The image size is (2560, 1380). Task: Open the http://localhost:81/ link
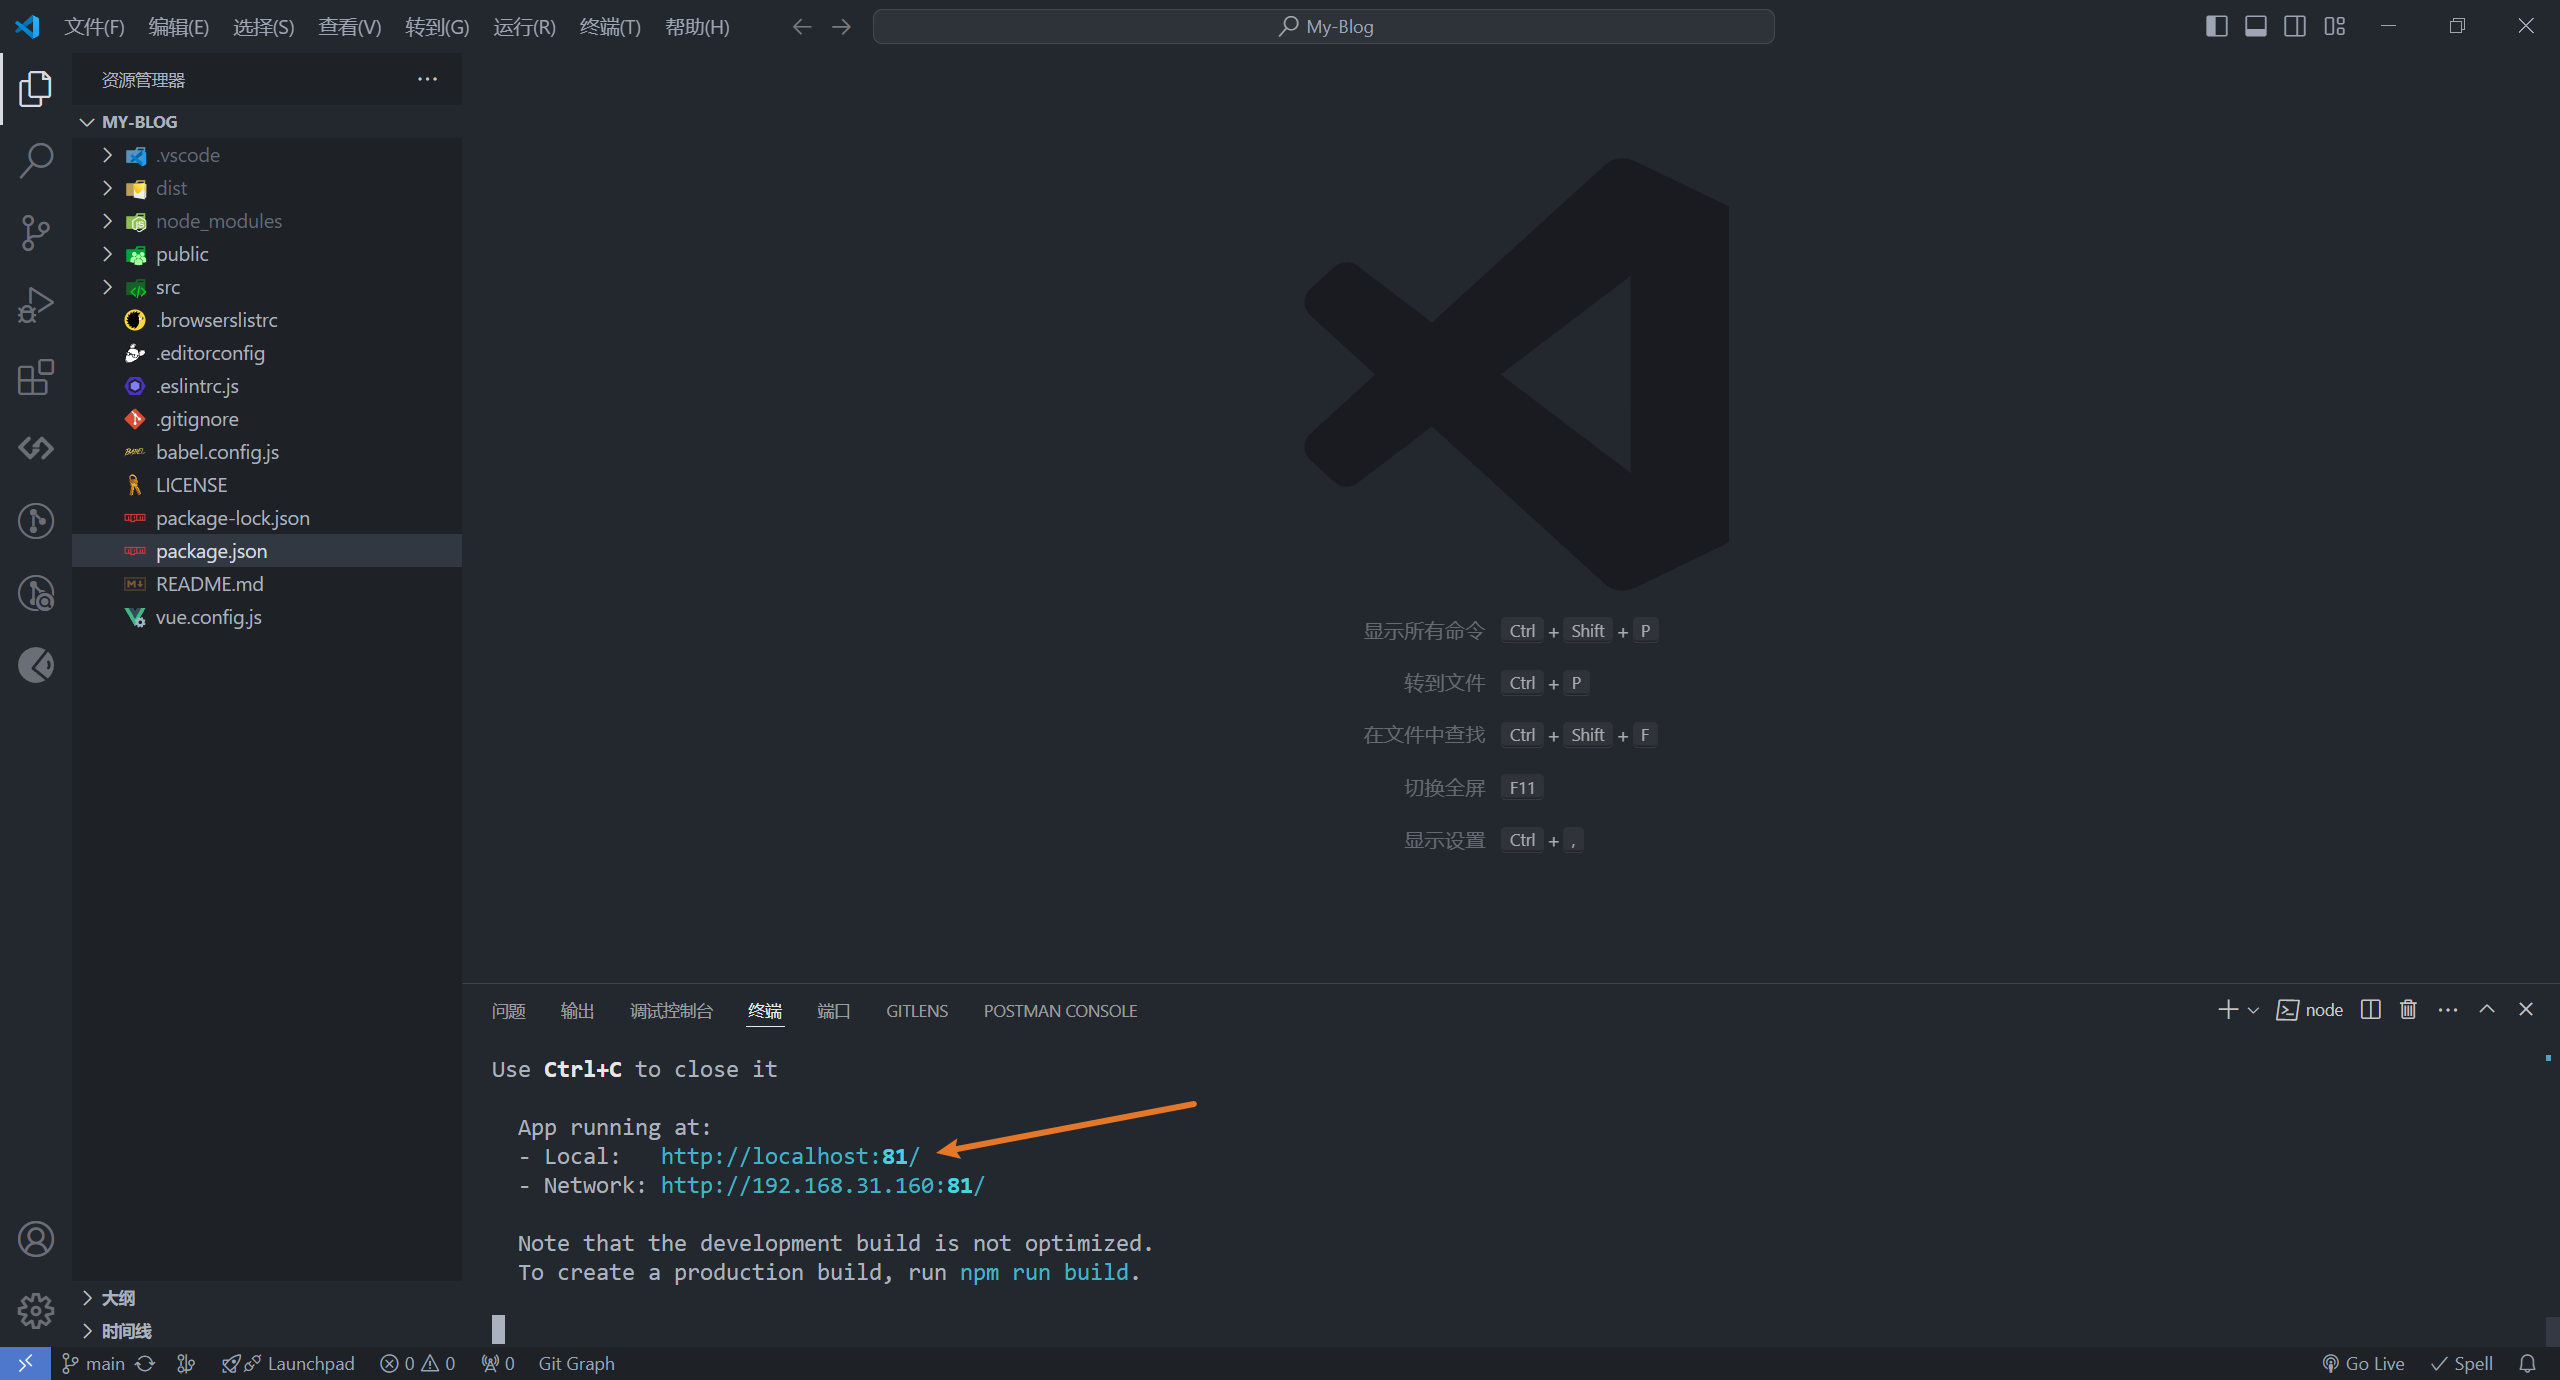pos(790,1156)
